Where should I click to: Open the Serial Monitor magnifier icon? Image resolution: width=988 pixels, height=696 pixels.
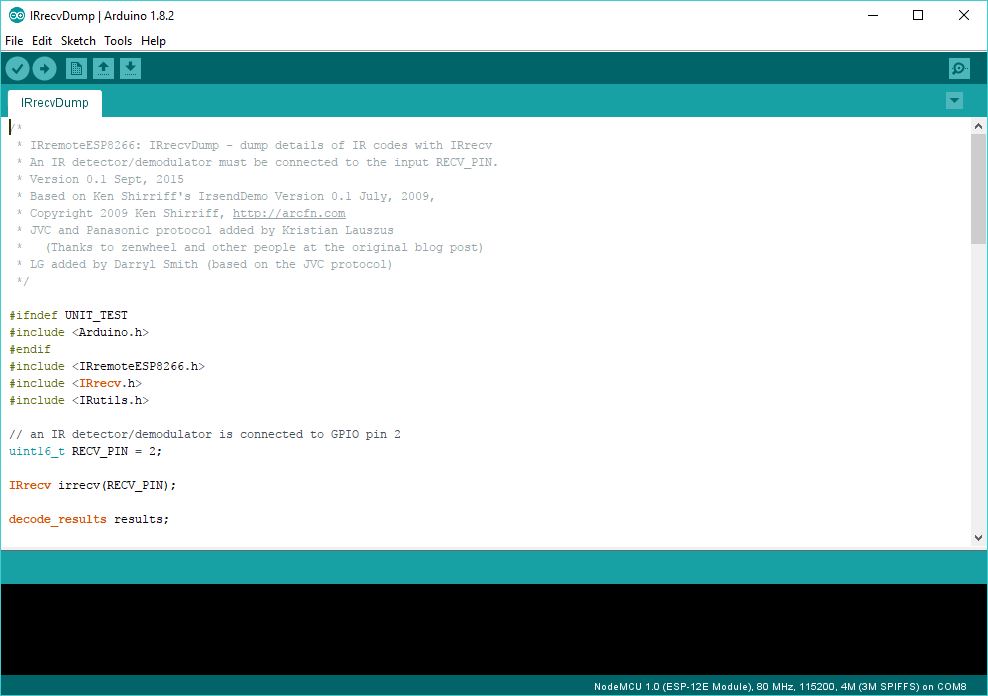click(959, 69)
